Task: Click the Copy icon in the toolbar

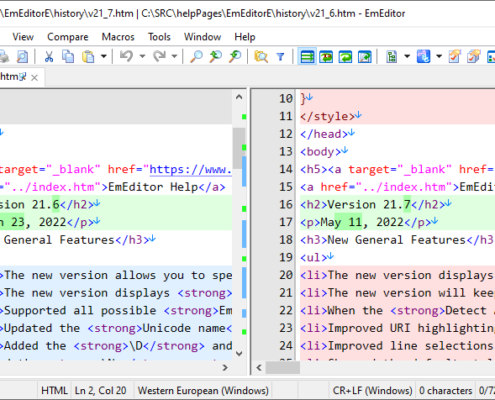Action: point(68,56)
